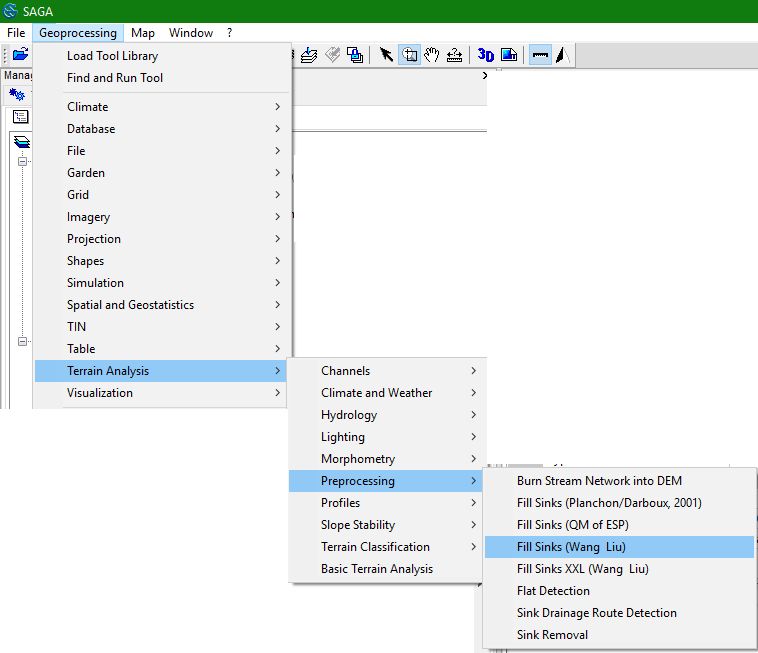Expand the Simulation submenu
This screenshot has width=758, height=653.
[163, 283]
